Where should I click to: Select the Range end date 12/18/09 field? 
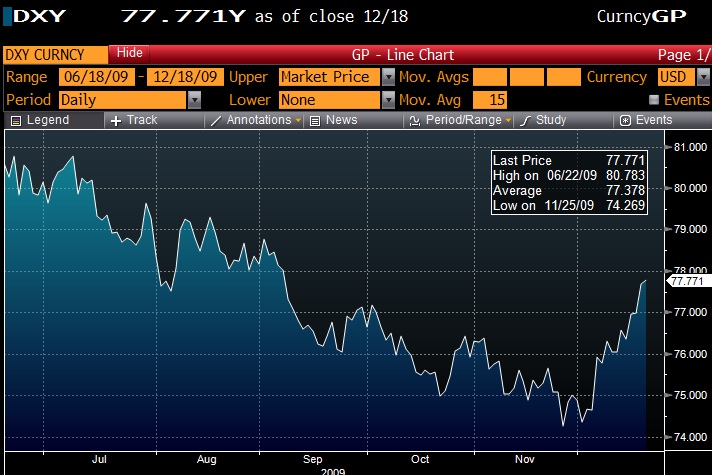[x=185, y=77]
